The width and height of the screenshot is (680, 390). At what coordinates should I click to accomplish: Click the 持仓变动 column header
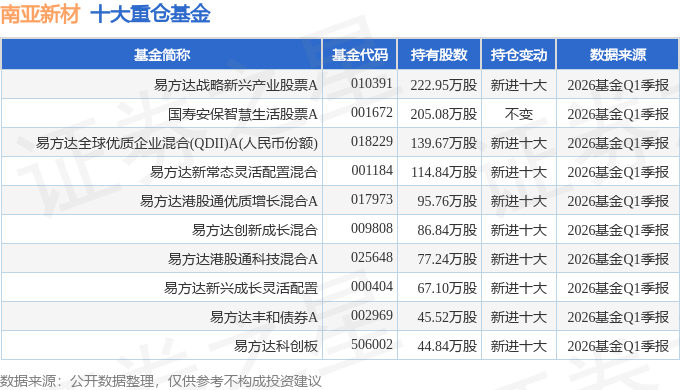point(519,55)
